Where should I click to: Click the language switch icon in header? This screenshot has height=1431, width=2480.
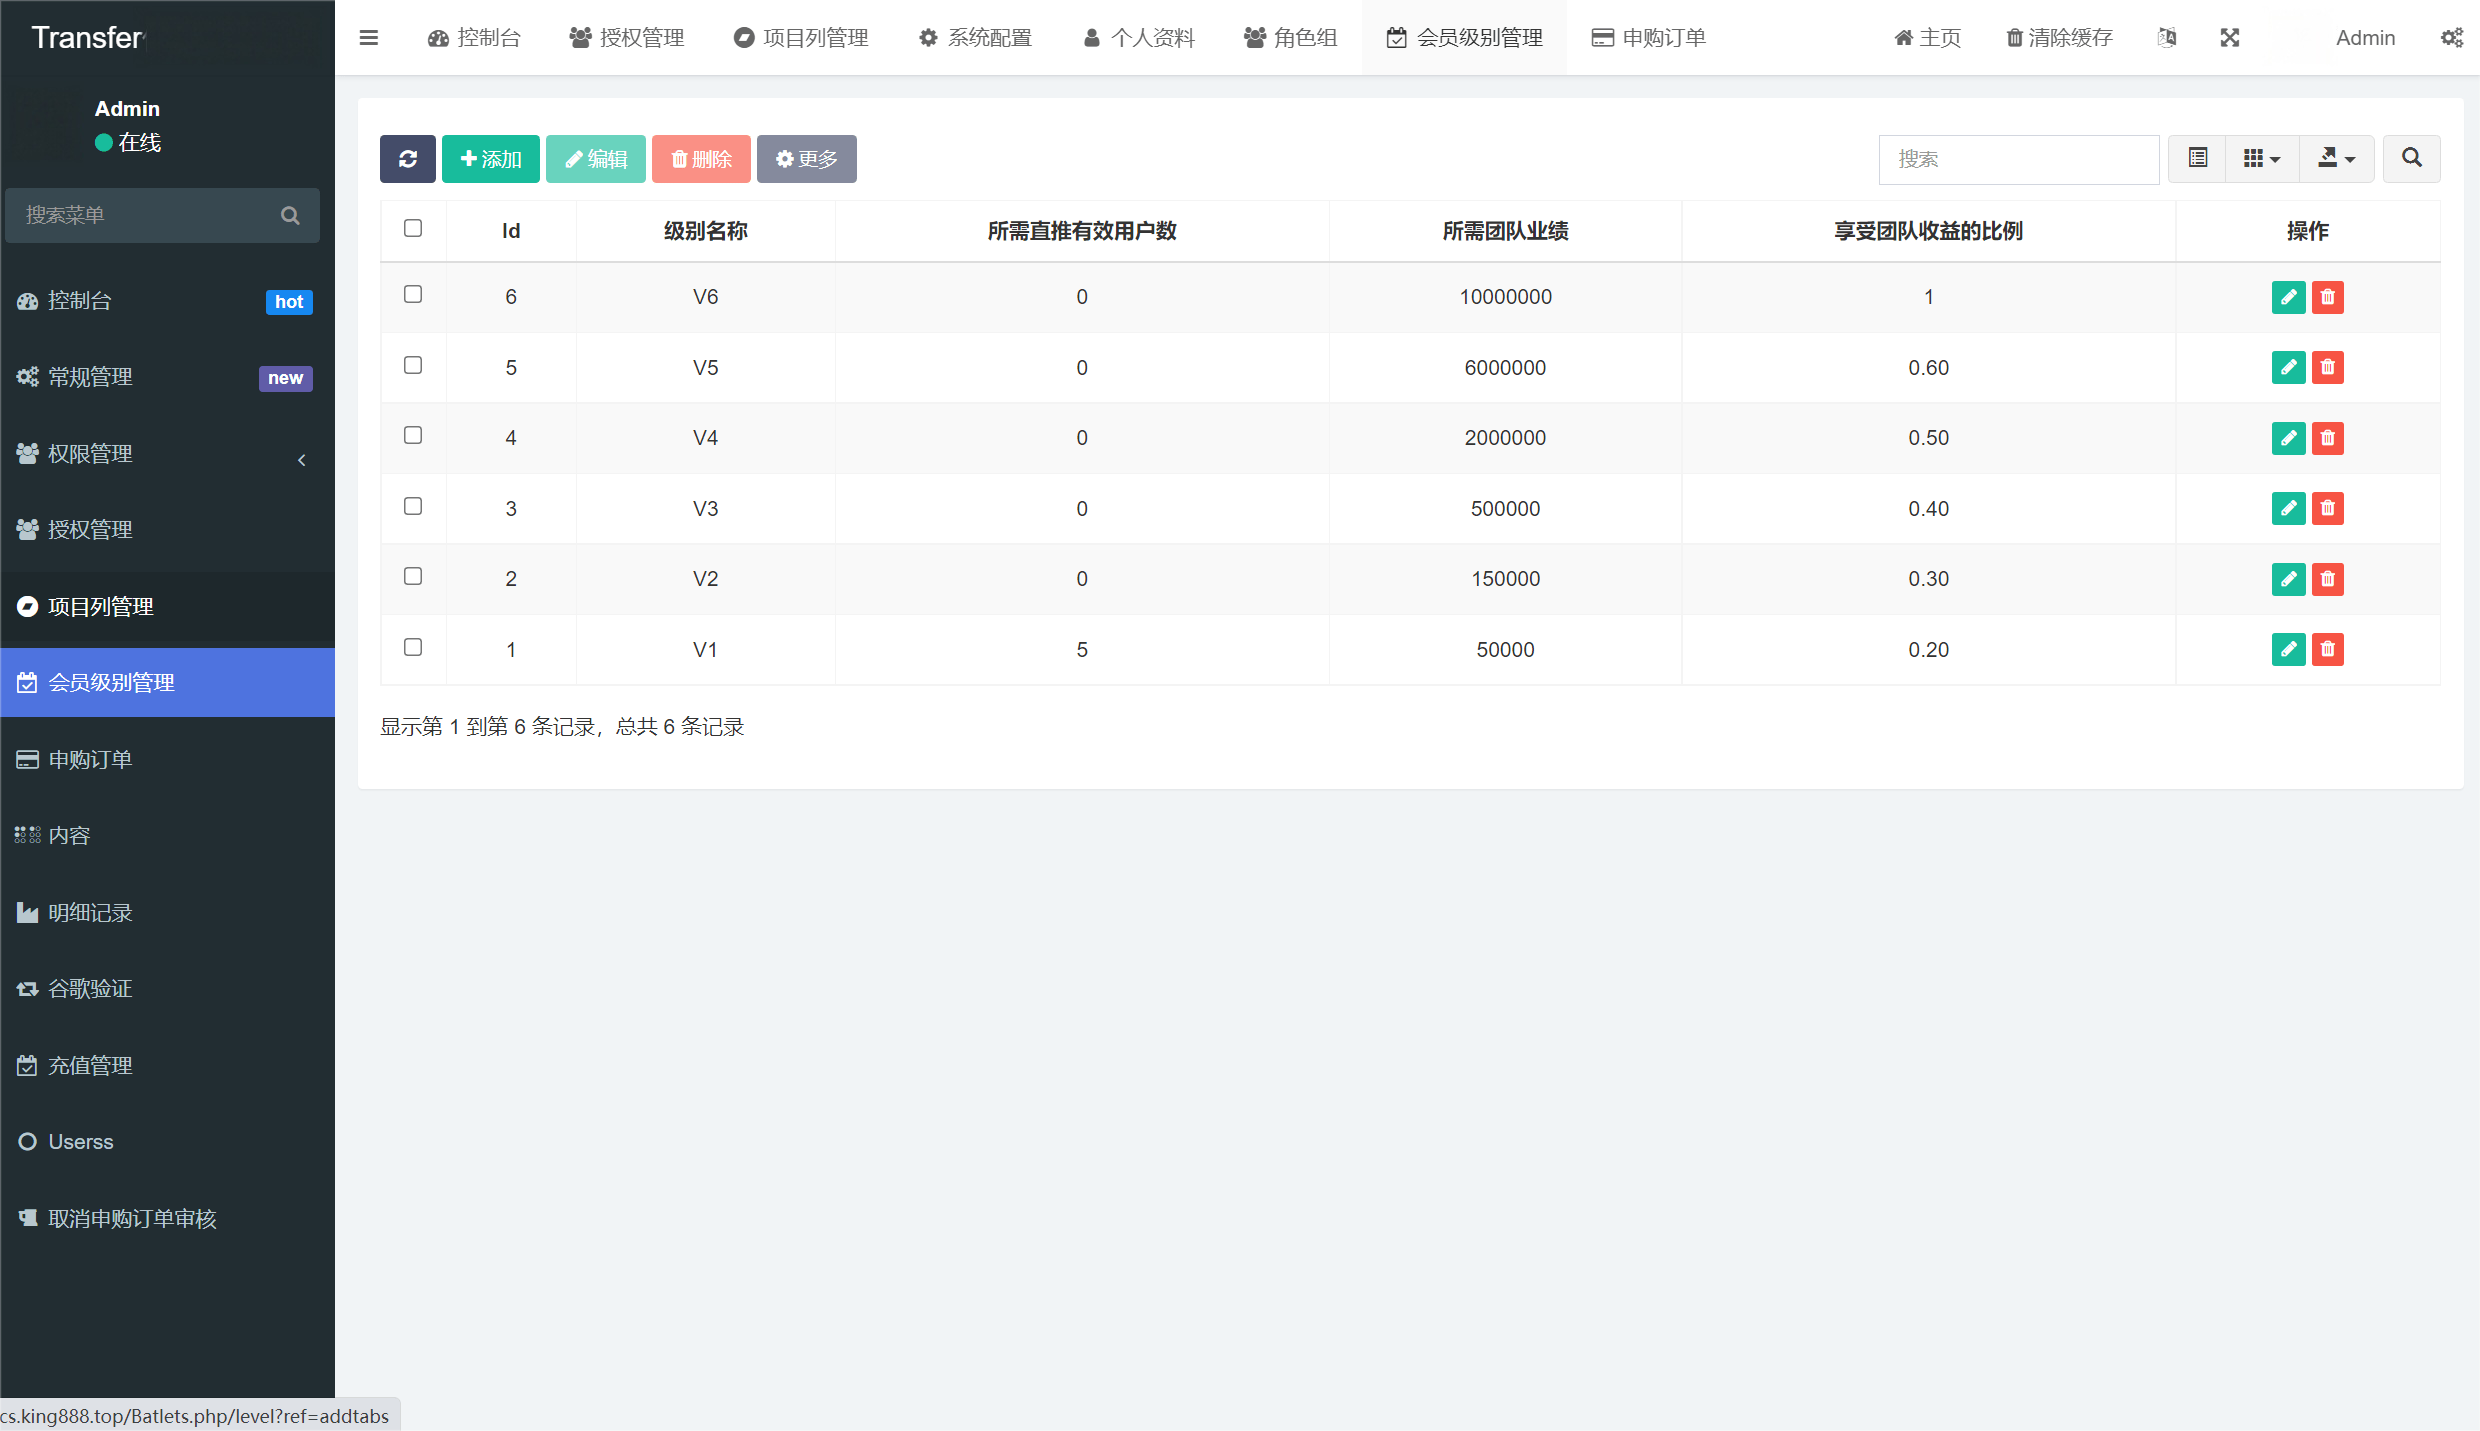coord(2167,38)
